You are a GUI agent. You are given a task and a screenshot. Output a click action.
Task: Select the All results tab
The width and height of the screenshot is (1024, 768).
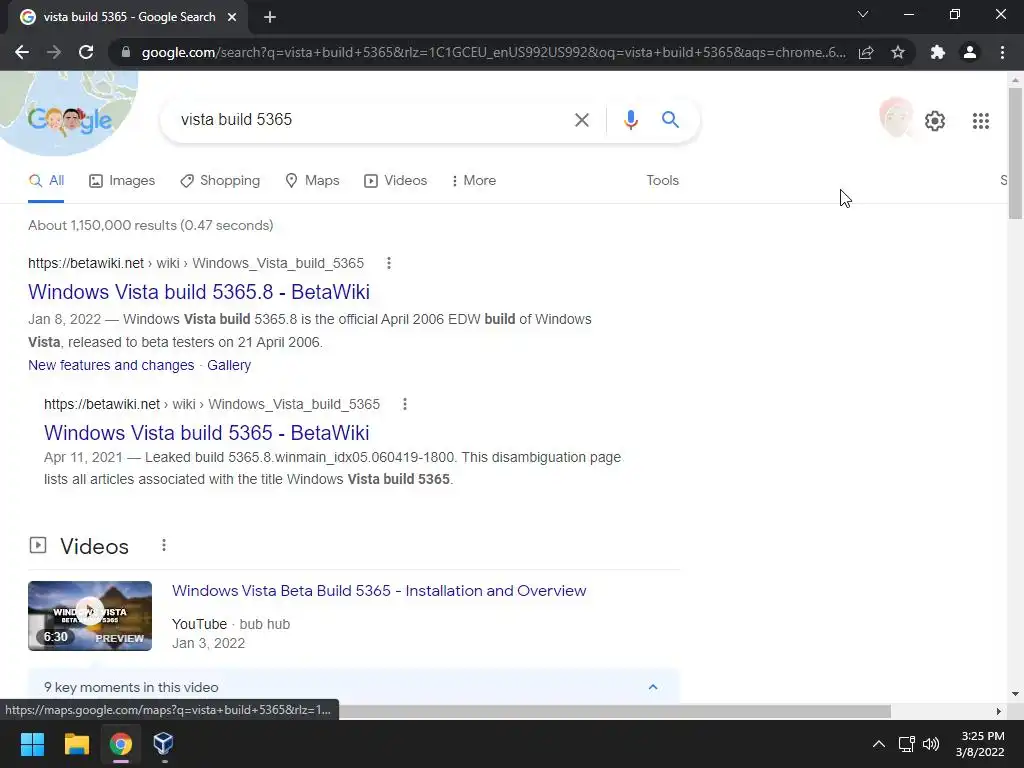click(x=46, y=181)
